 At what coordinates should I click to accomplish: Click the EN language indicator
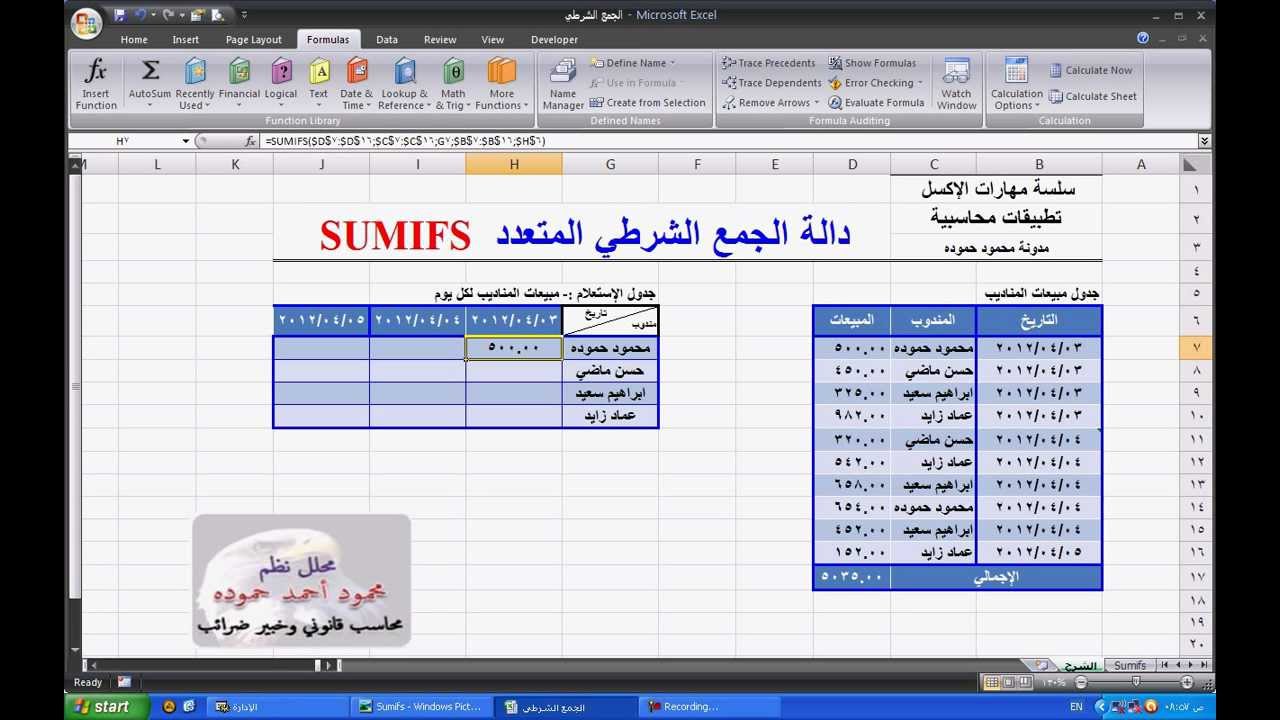[1076, 706]
